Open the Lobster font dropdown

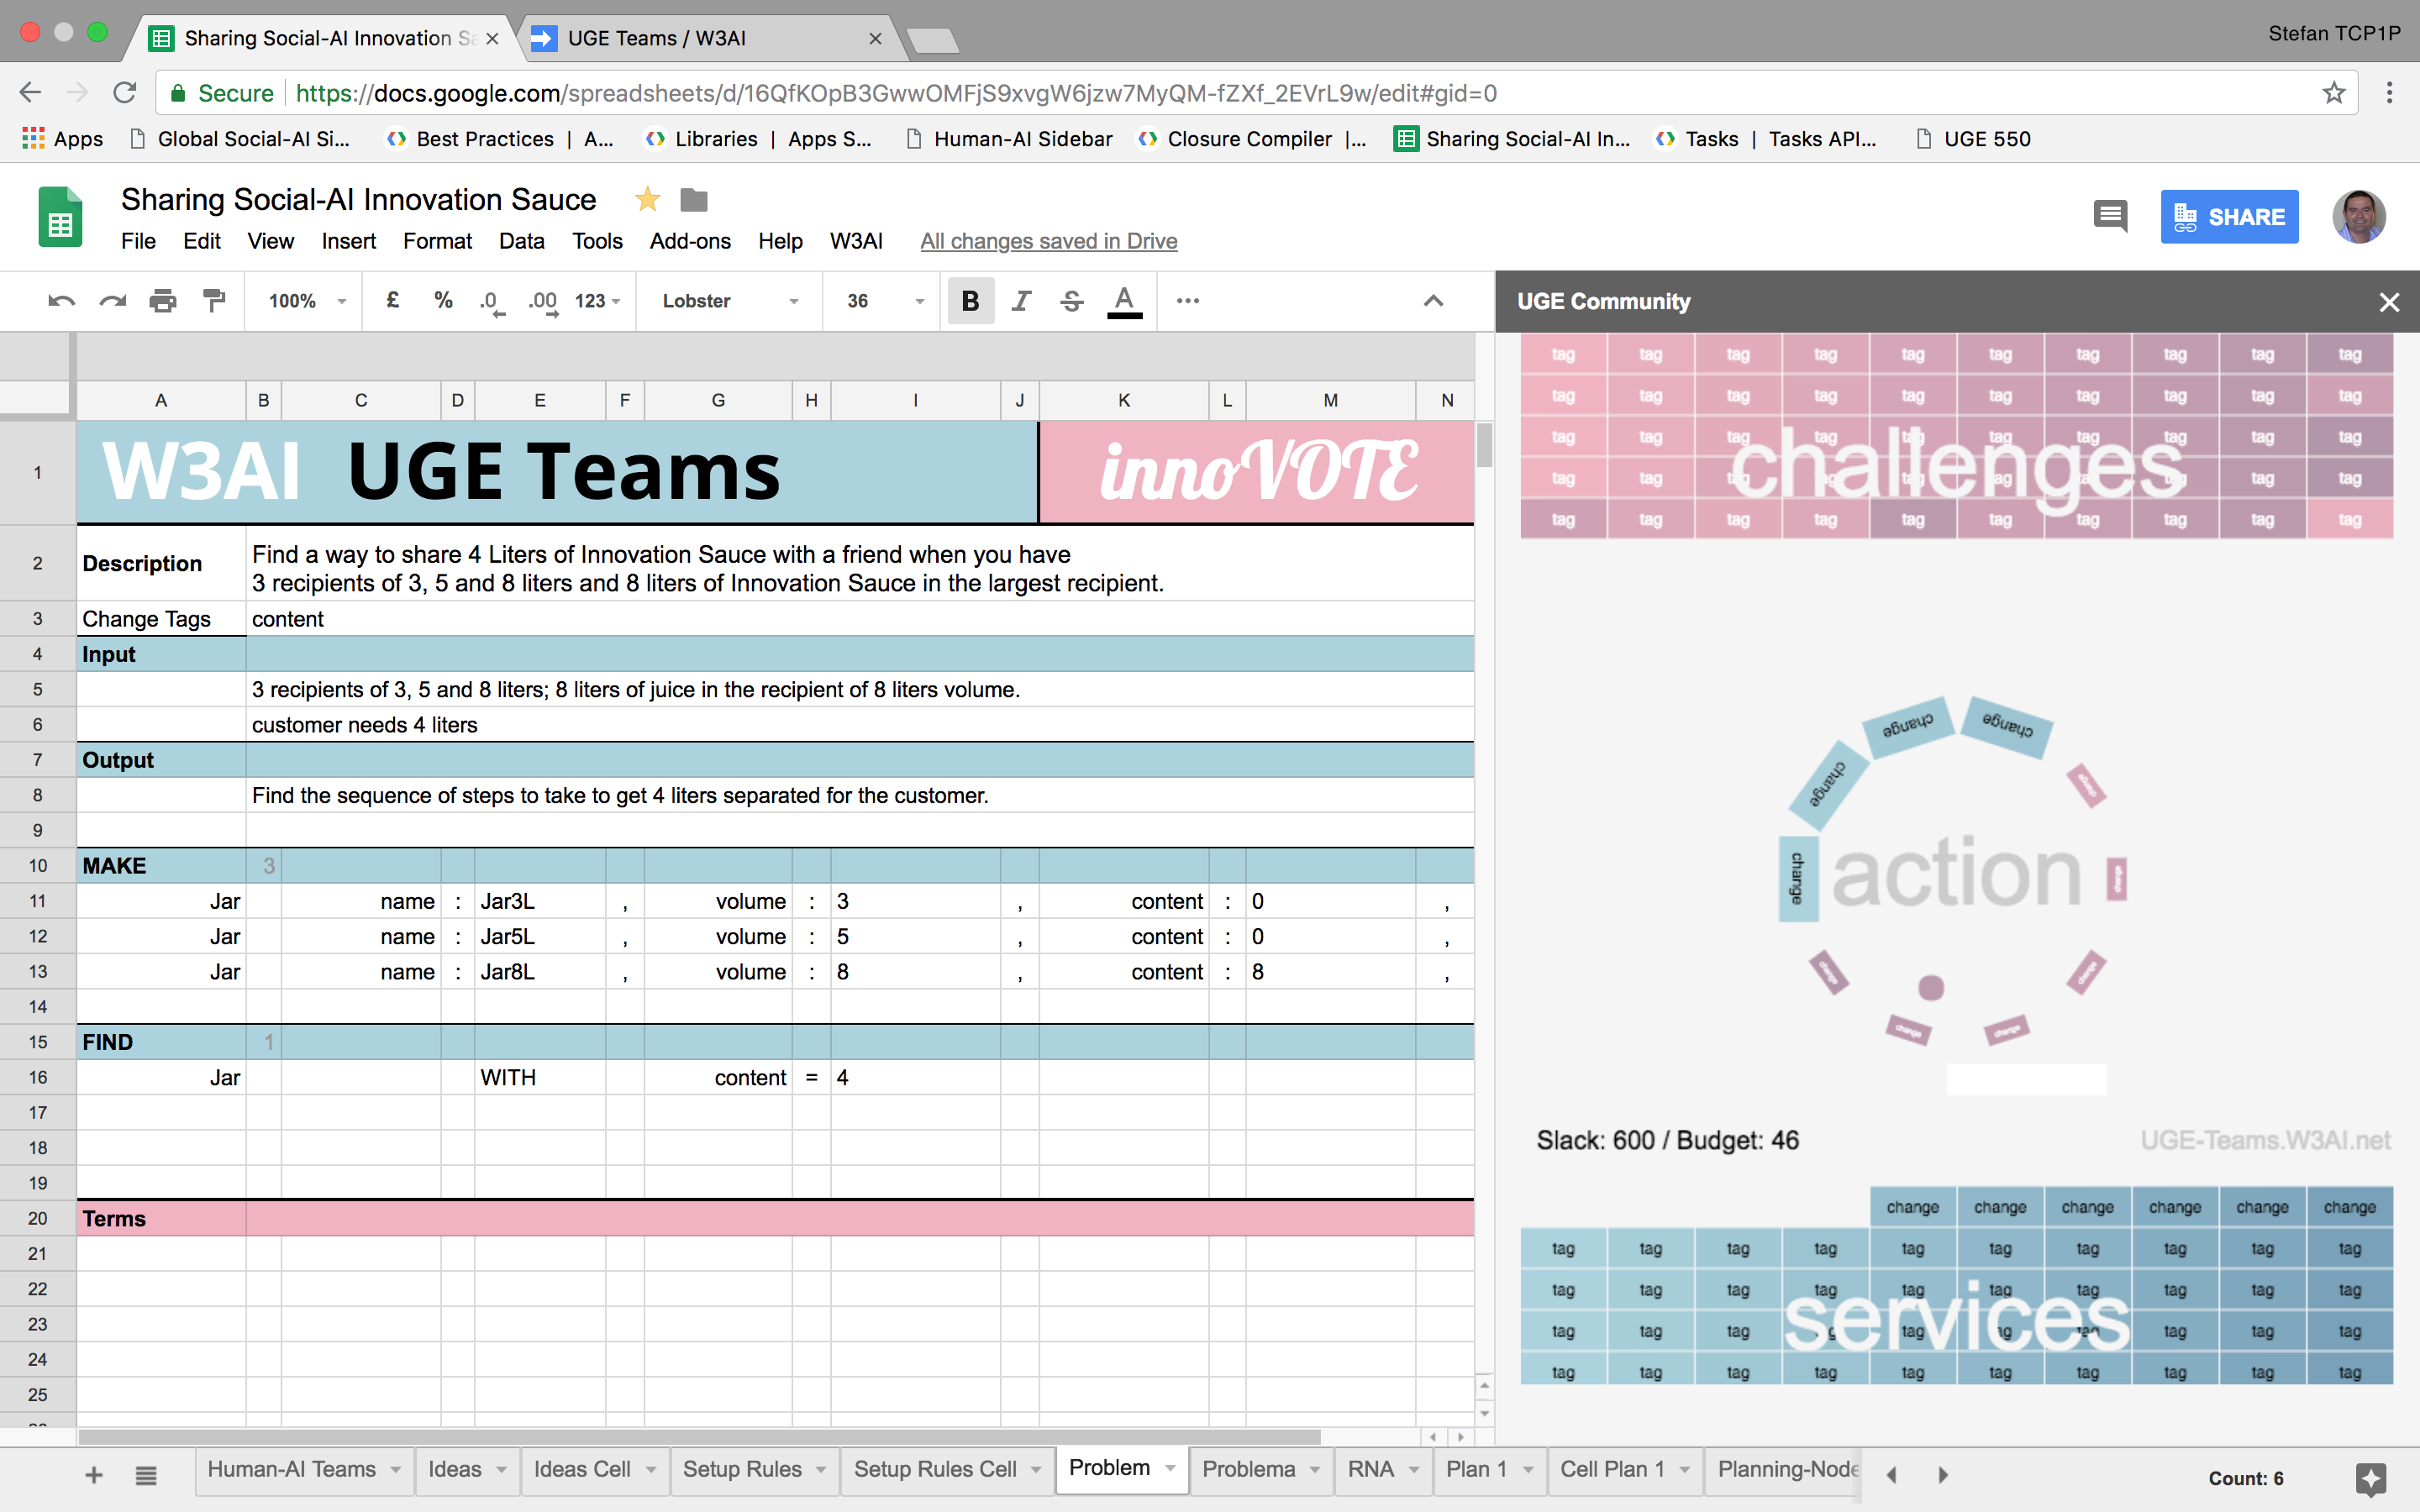pos(730,301)
